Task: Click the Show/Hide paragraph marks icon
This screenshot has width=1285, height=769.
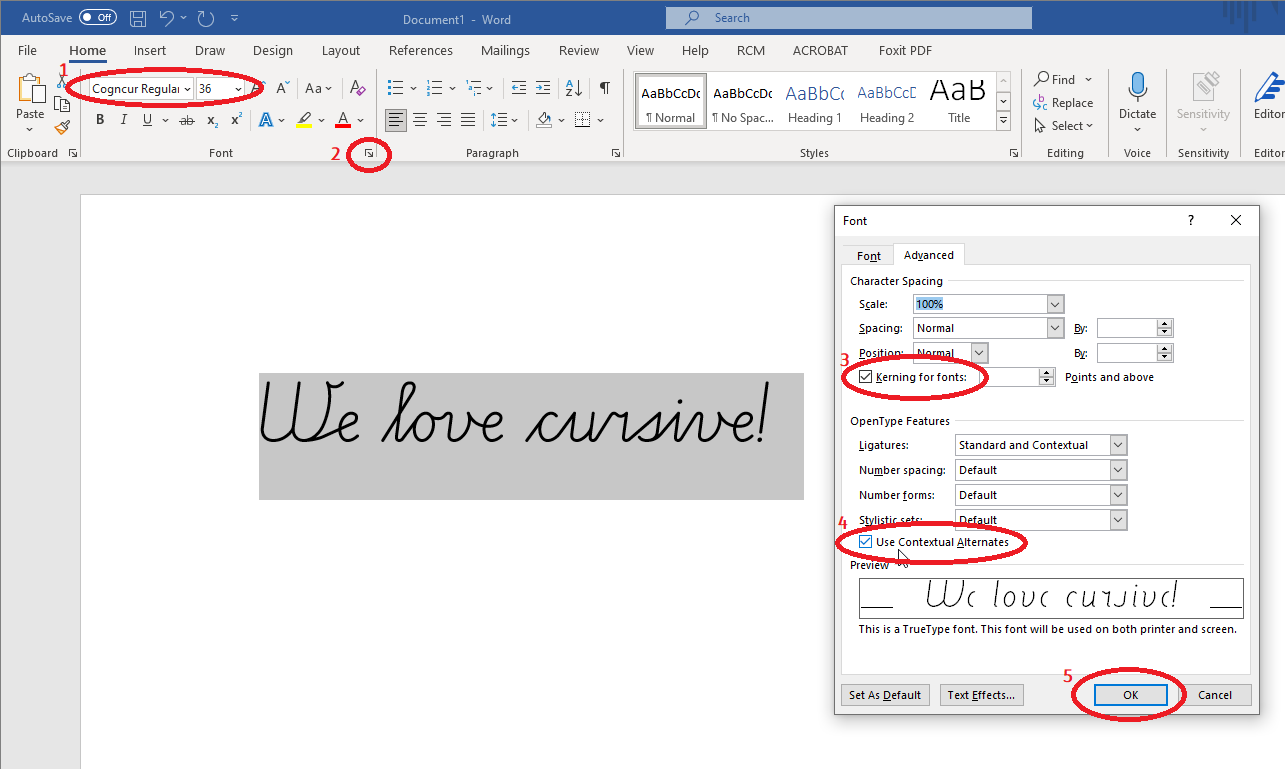Action: tap(604, 88)
